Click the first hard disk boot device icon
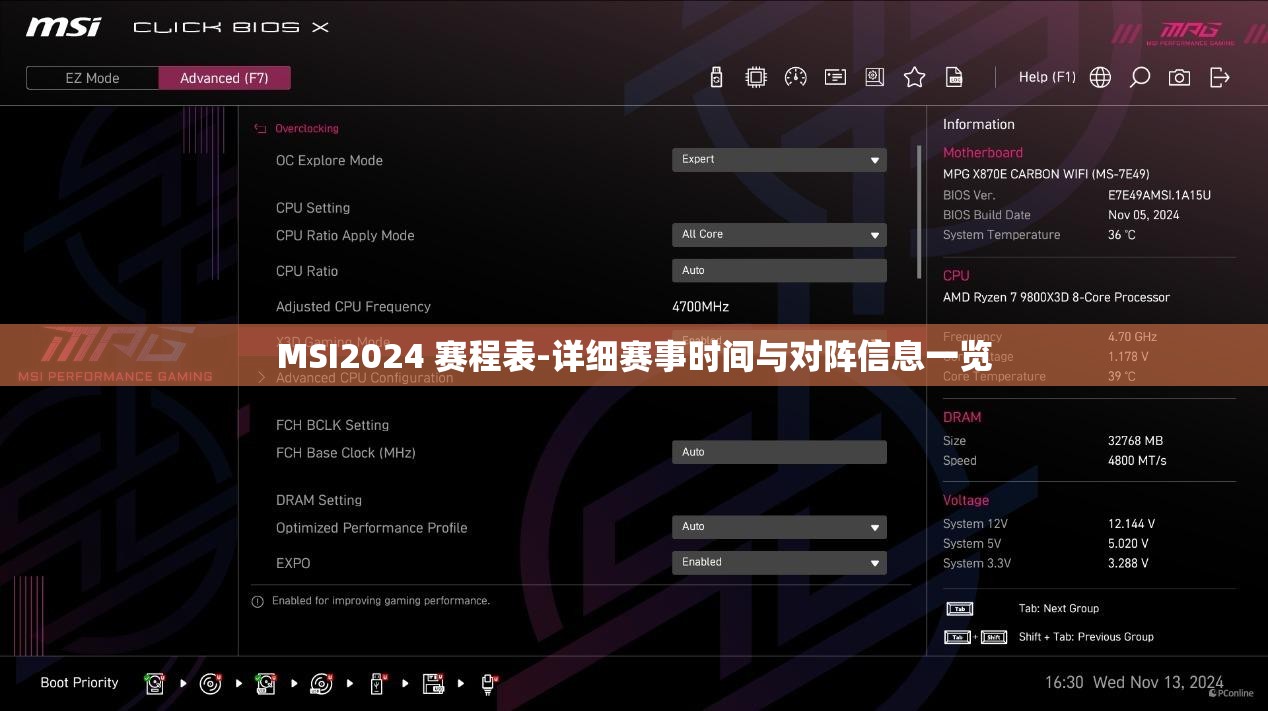 click(x=155, y=683)
